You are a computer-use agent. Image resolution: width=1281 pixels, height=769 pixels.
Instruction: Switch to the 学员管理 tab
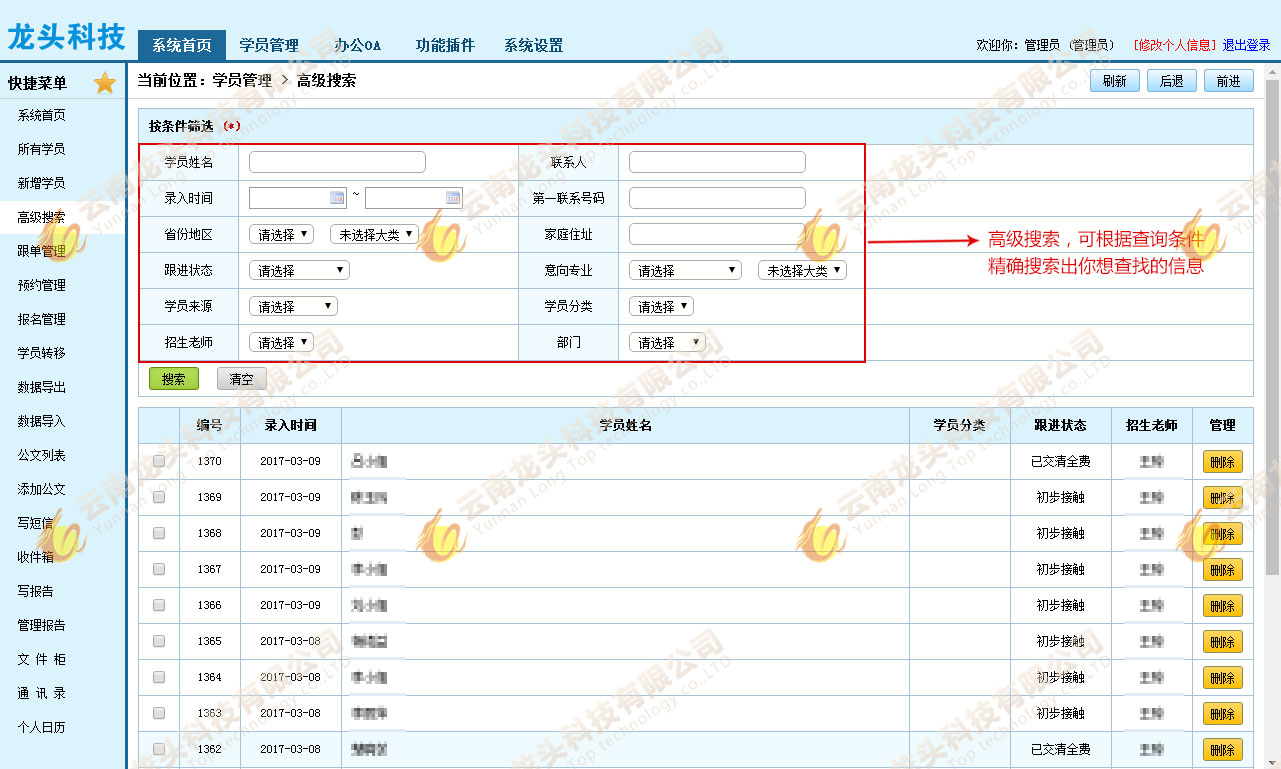pyautogui.click(x=269, y=45)
